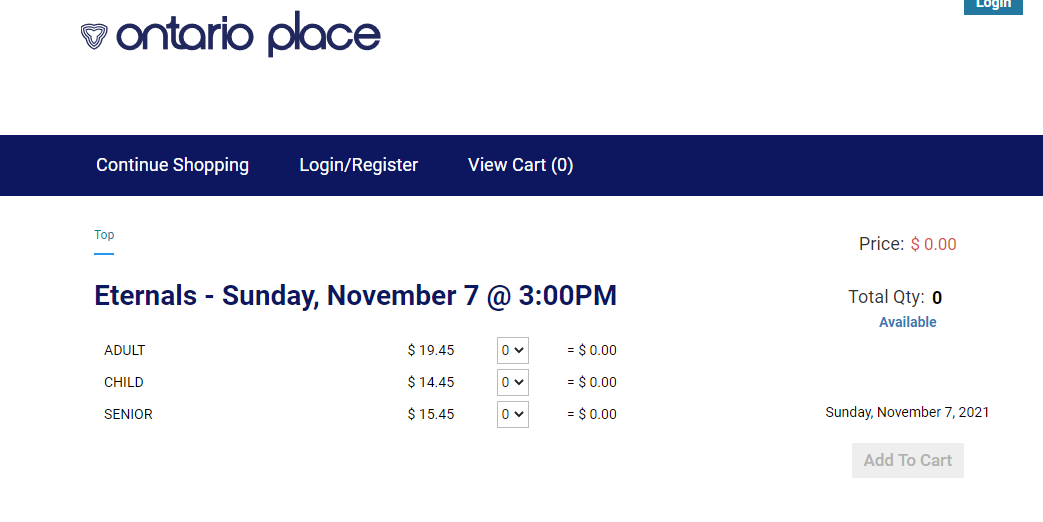
Task: Click the ADULT ticket type label
Action: coord(124,351)
